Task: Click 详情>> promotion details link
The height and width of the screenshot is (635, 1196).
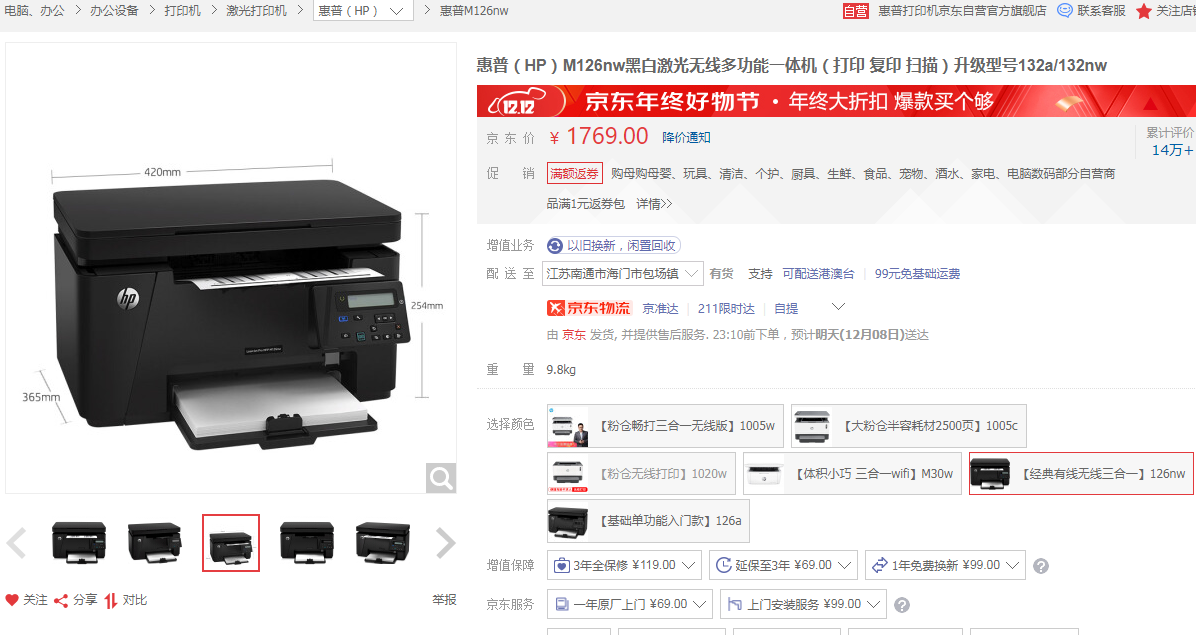Action: point(654,204)
